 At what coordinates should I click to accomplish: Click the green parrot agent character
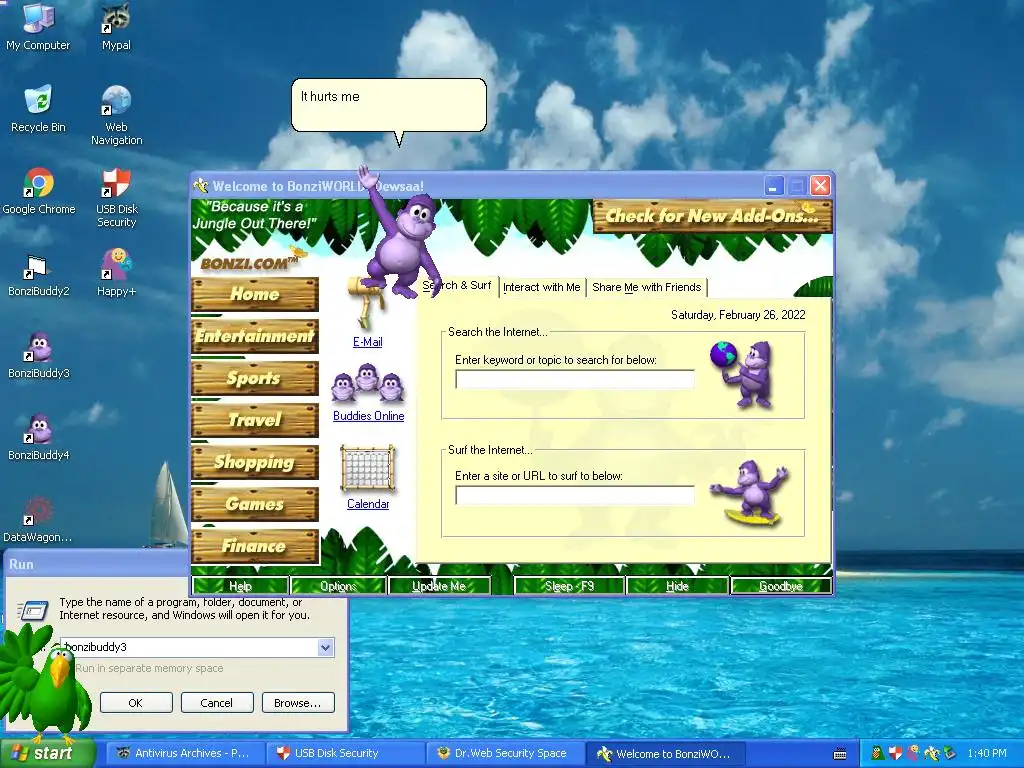tap(46, 686)
